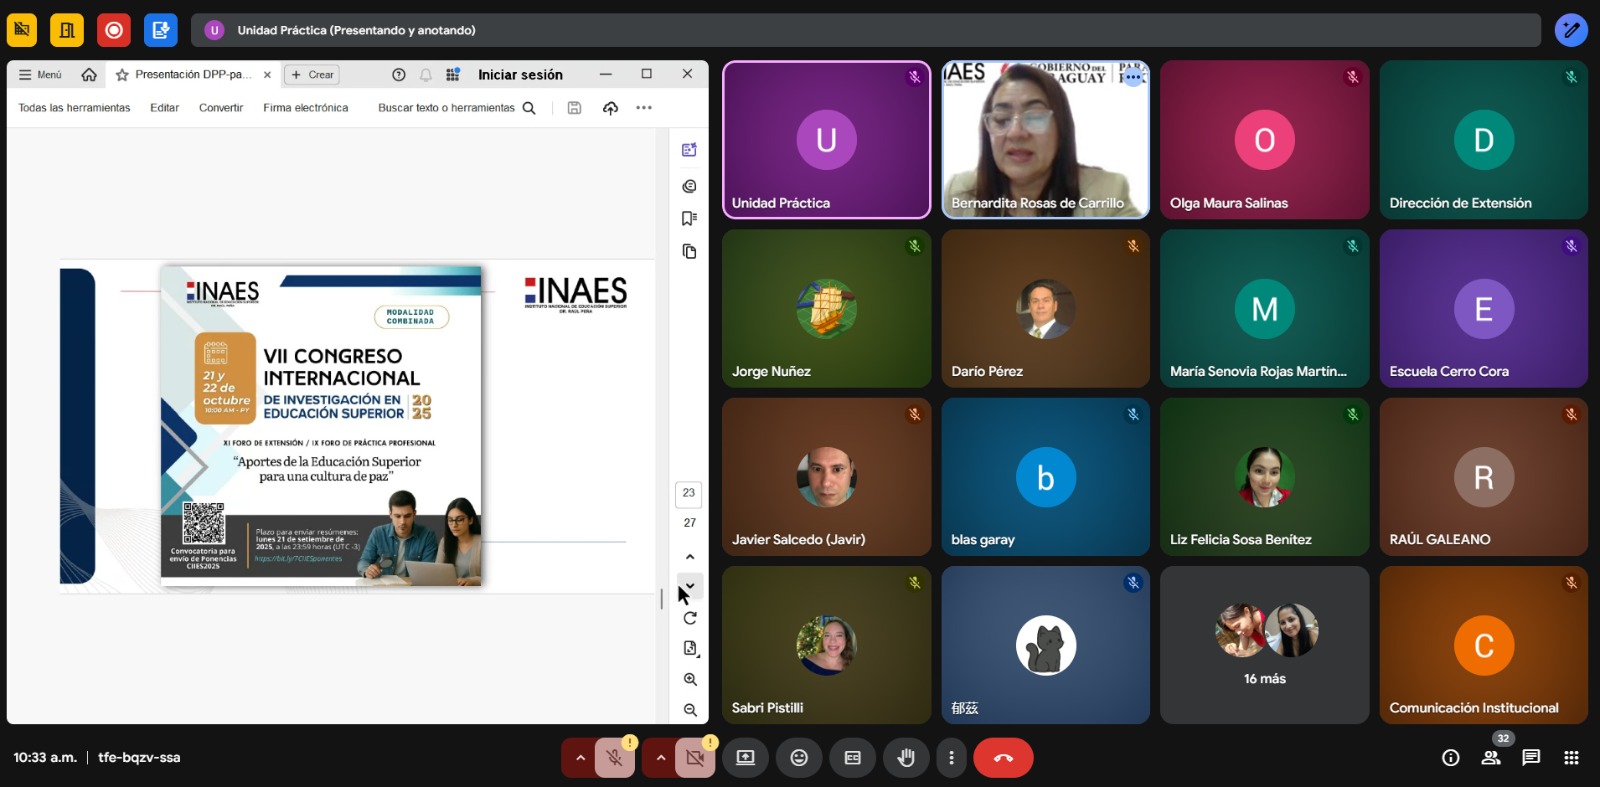Click the 16 más participants tile
Image resolution: width=1600 pixels, height=787 pixels.
[1264, 645]
